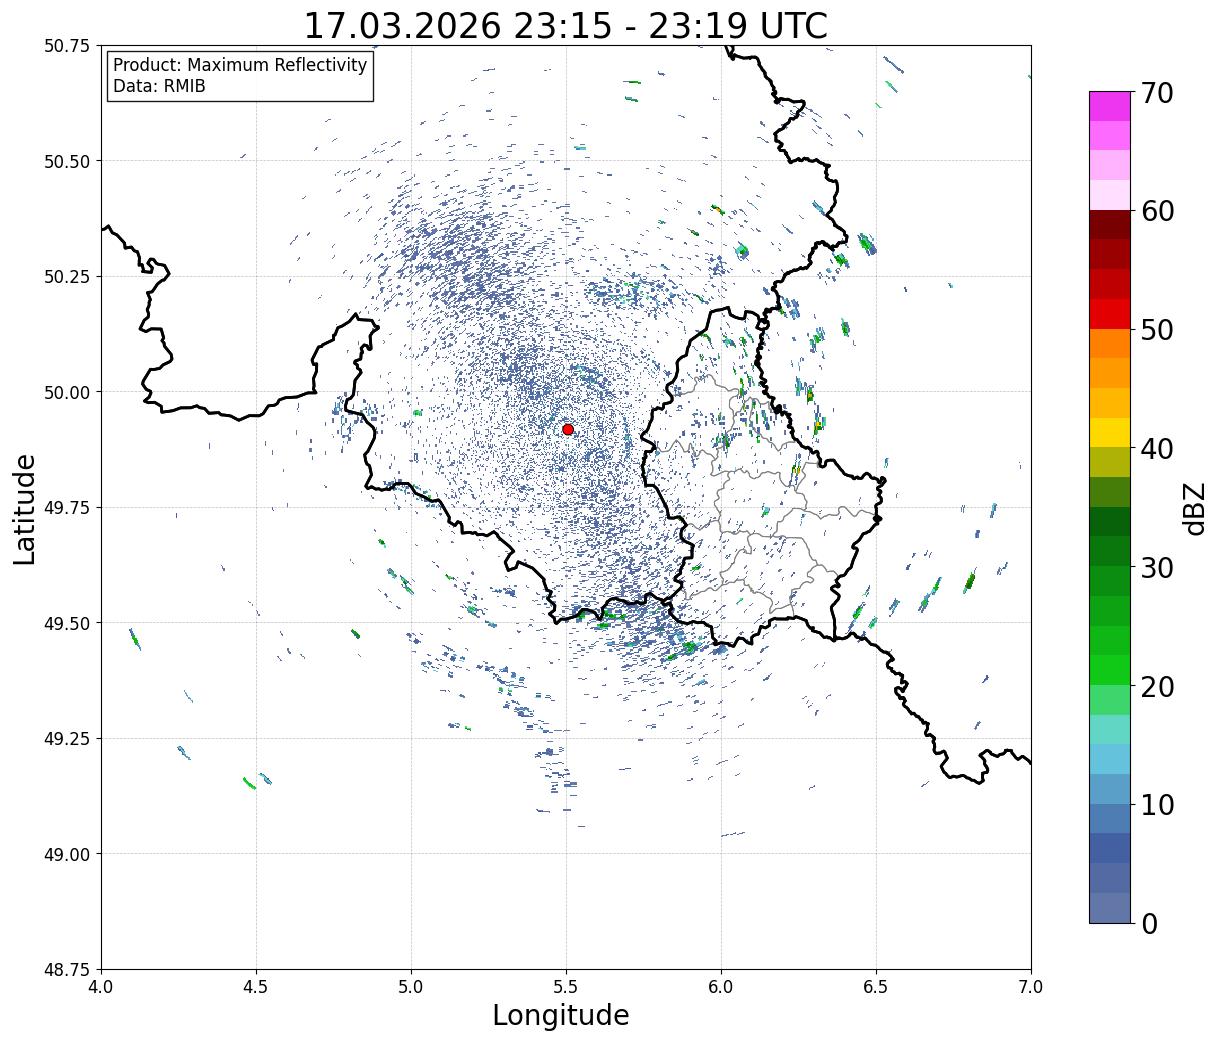
Task: Click the colorbar tick label 20
Action: pyautogui.click(x=1157, y=687)
